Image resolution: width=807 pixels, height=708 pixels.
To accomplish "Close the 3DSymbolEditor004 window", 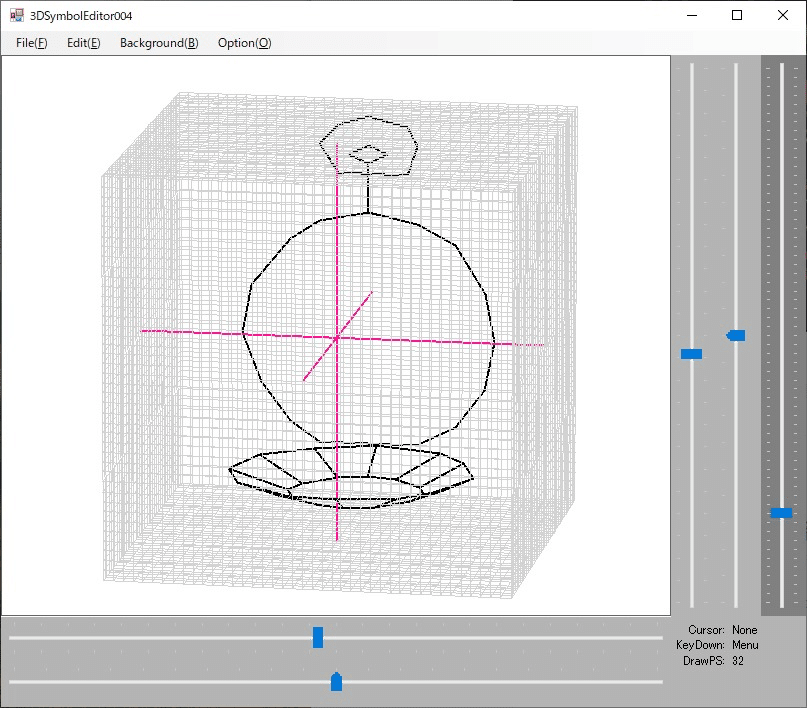I will (783, 15).
